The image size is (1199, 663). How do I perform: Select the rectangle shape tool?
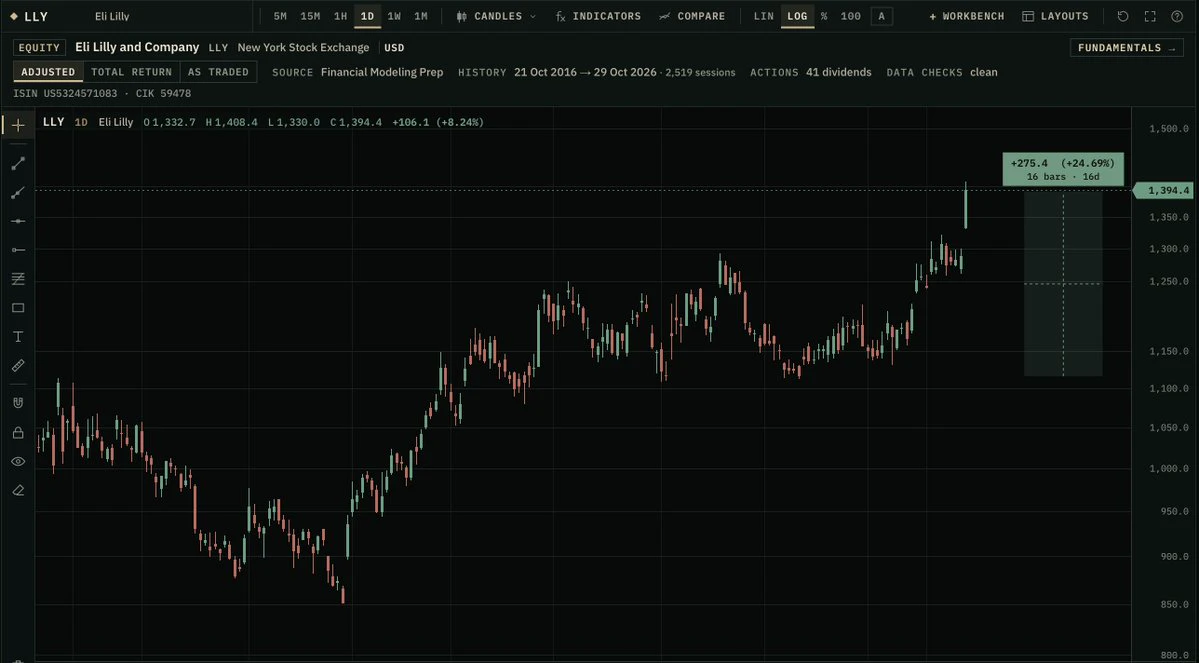18,308
